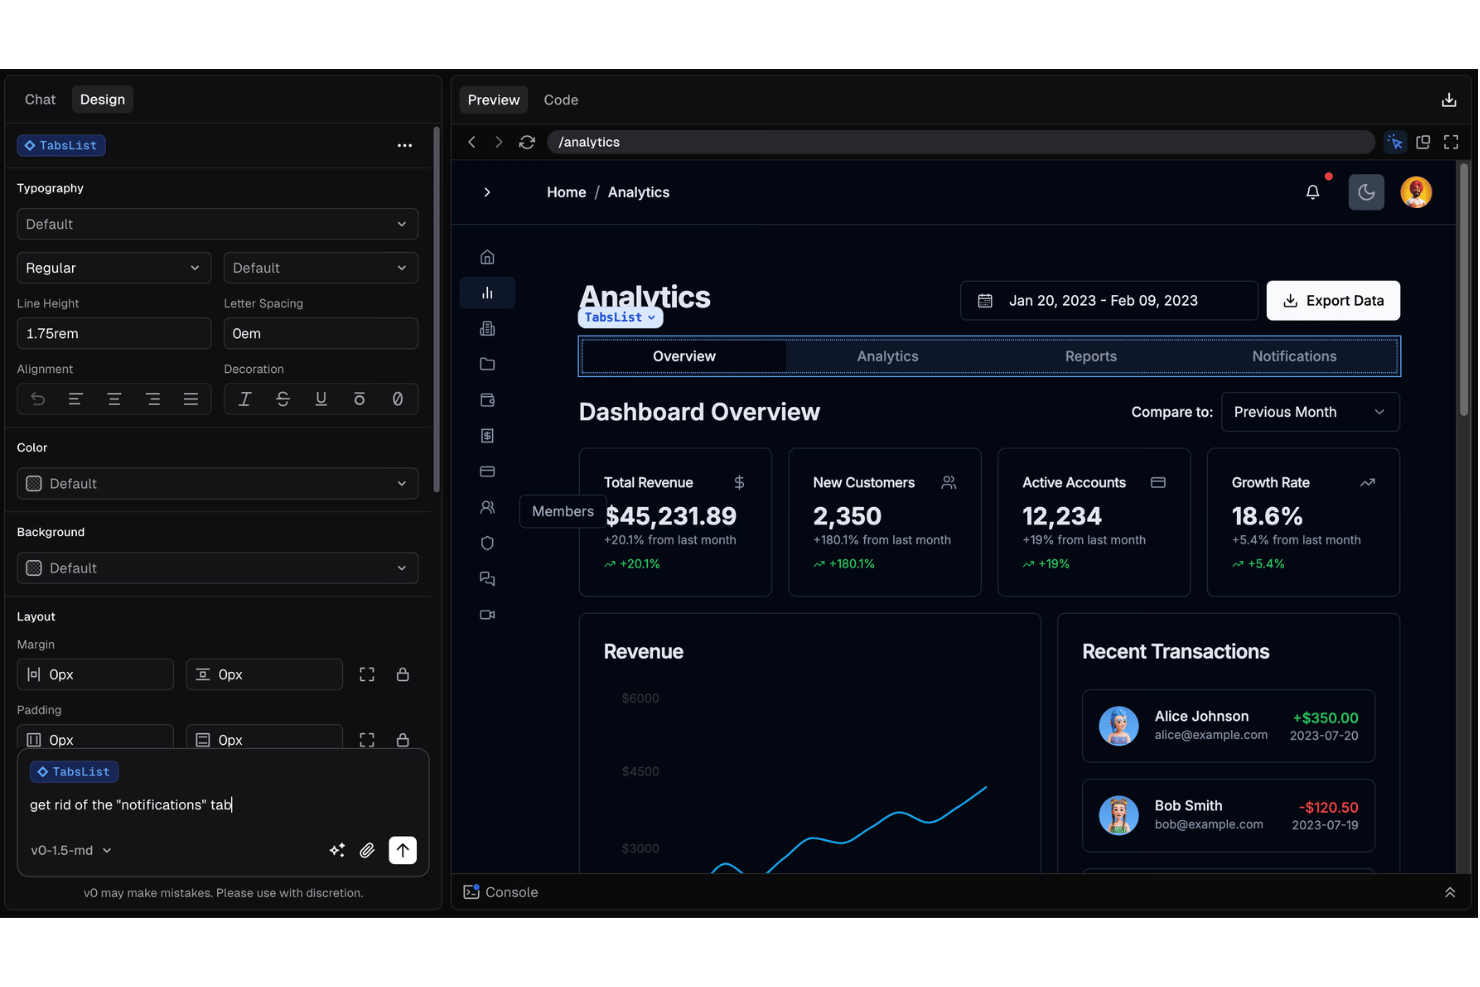This screenshot has width=1480, height=987.
Task: Open preview in a new window
Action: (x=1423, y=142)
